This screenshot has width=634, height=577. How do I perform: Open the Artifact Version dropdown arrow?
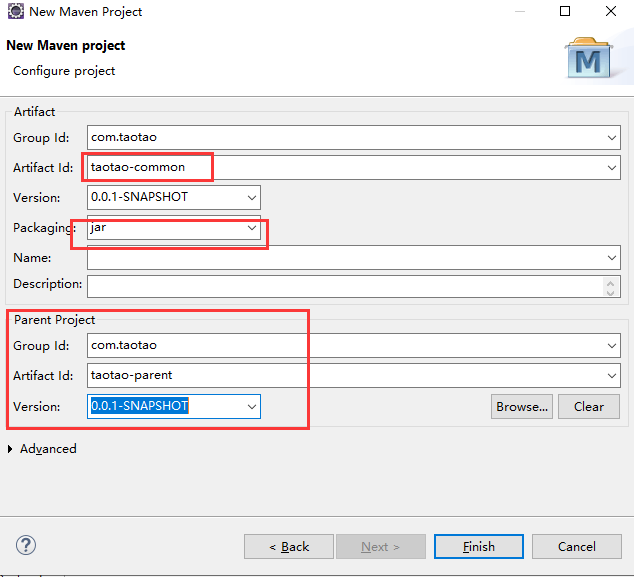(251, 197)
